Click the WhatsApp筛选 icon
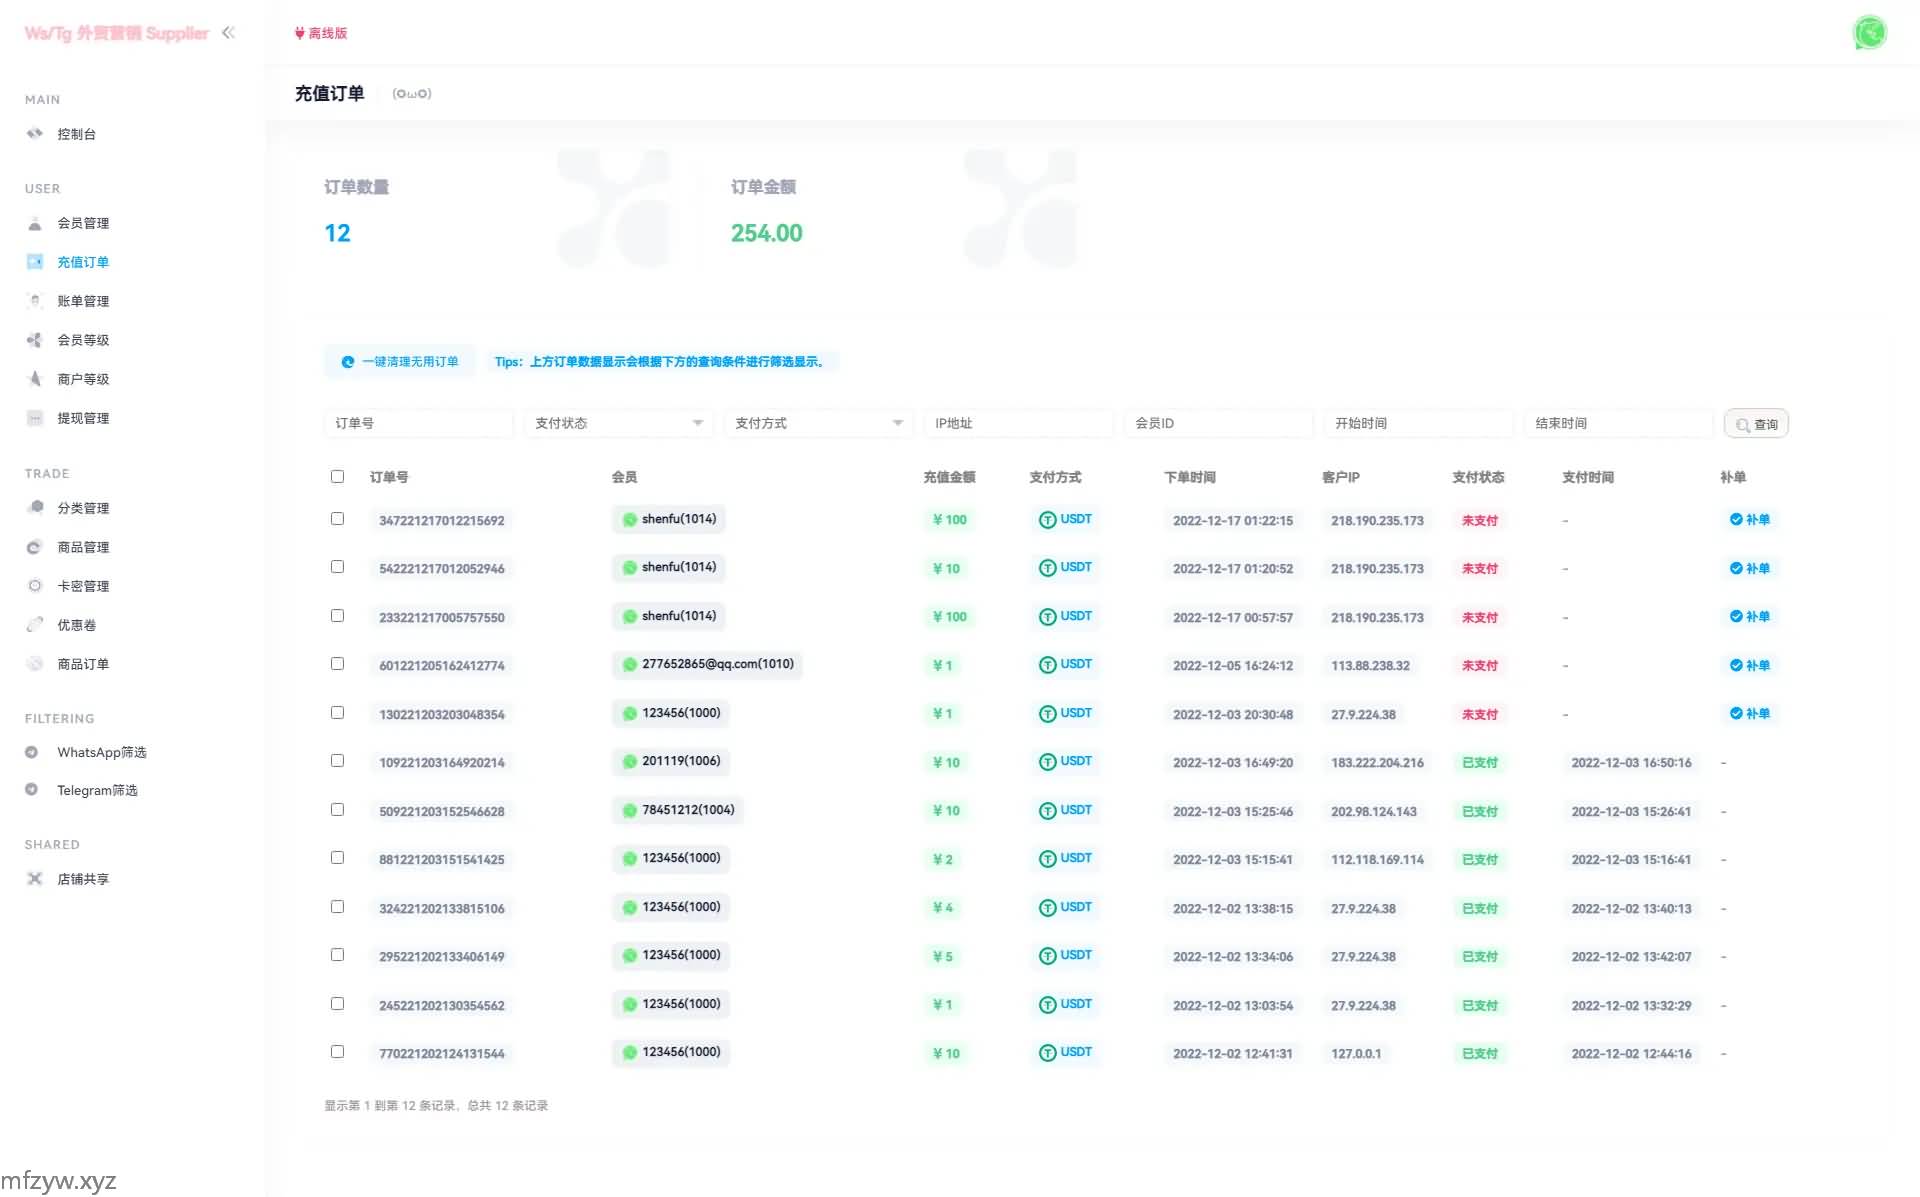Screen dimensions: 1920x1197 (x=31, y=752)
